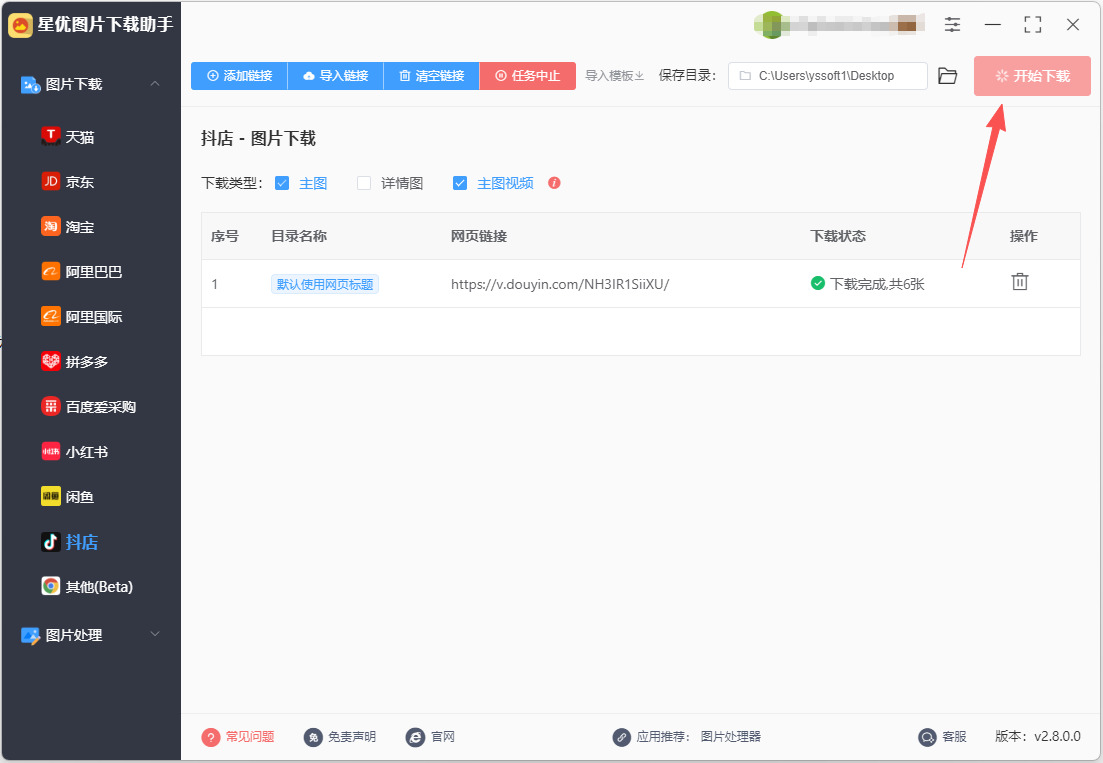
Task: Click the 开始下载 button
Action: pyautogui.click(x=1032, y=75)
